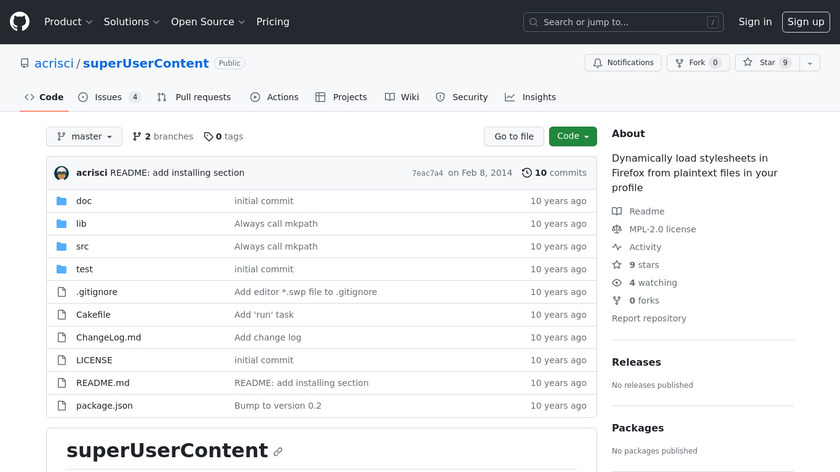Click the GitHub logo icon
The height and width of the screenshot is (472, 840).
click(20, 22)
